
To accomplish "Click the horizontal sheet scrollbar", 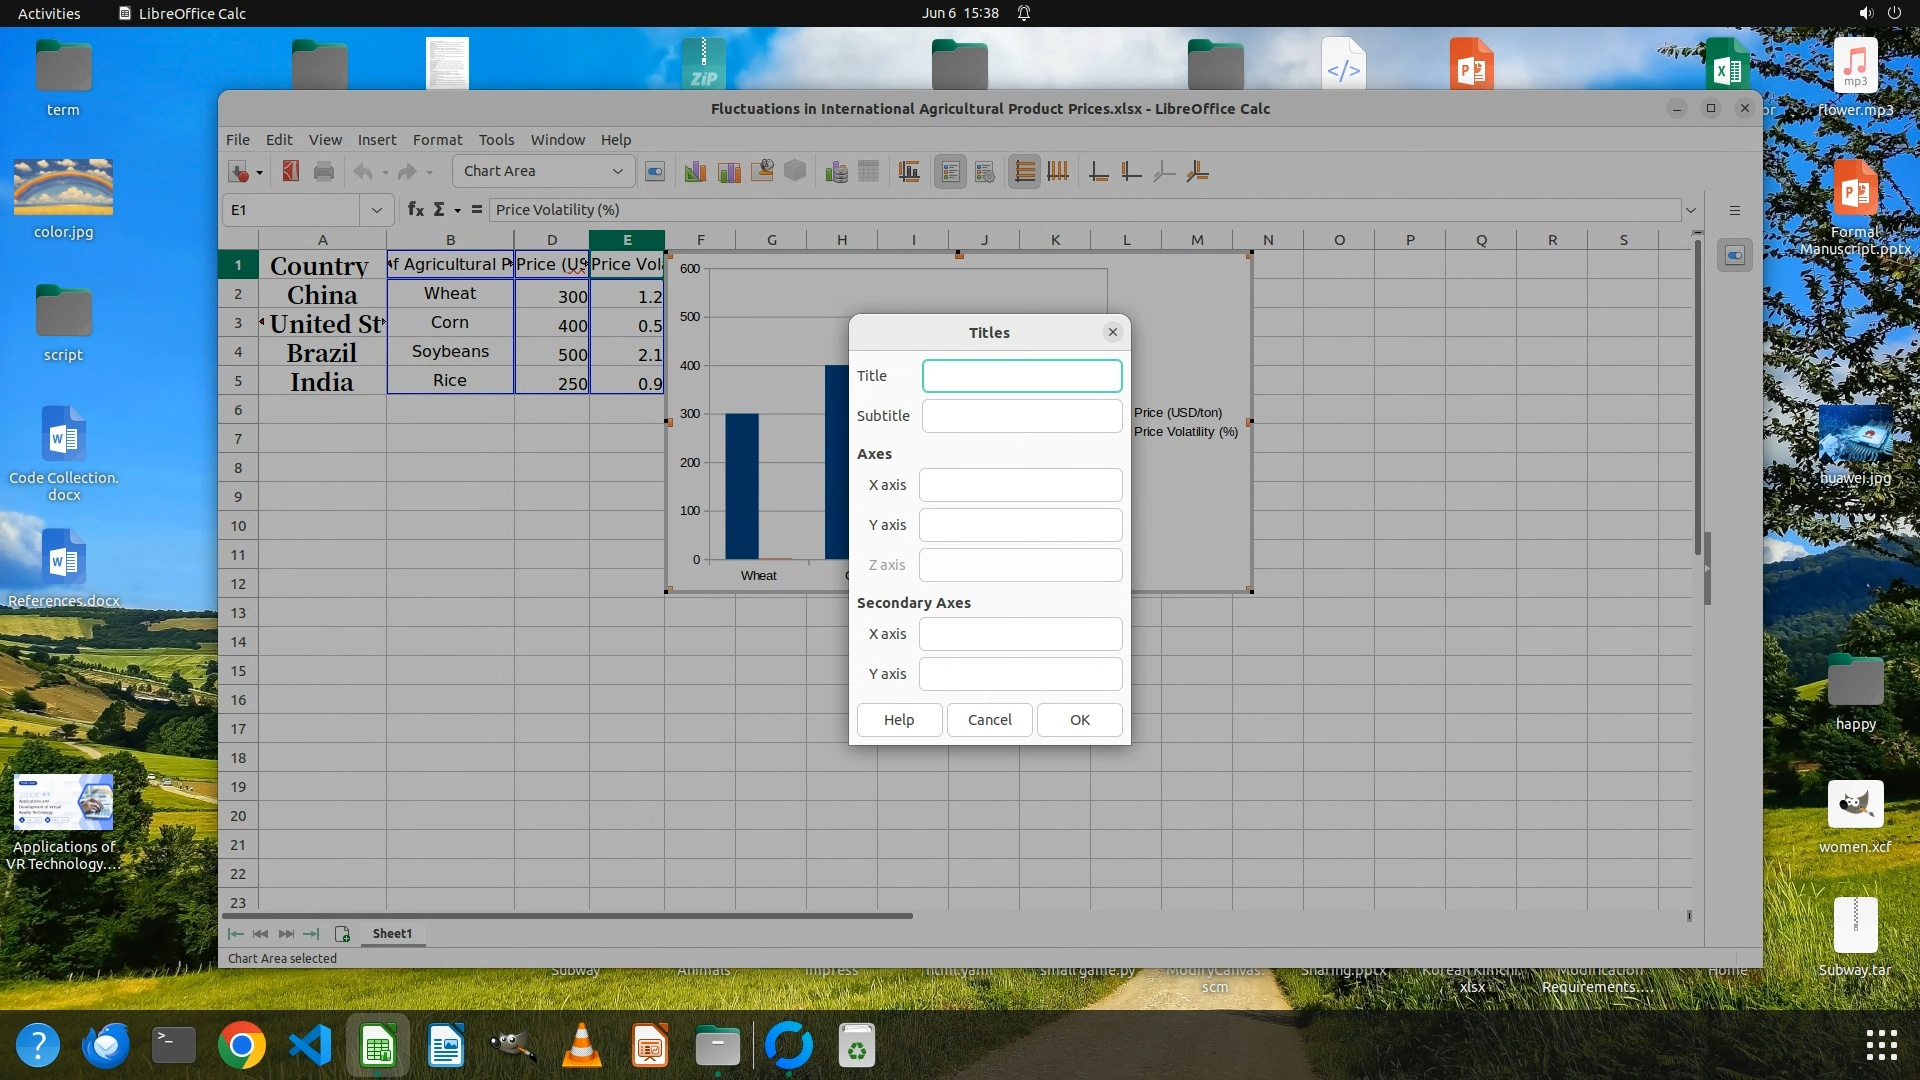I will pyautogui.click(x=568, y=915).
